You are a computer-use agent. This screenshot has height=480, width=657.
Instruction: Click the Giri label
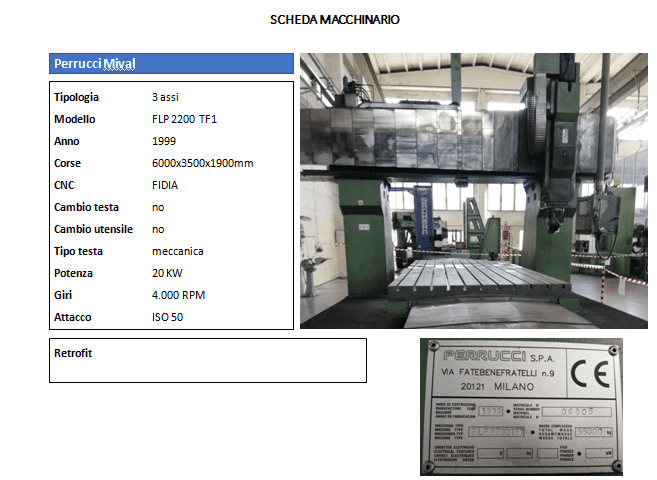[63, 295]
